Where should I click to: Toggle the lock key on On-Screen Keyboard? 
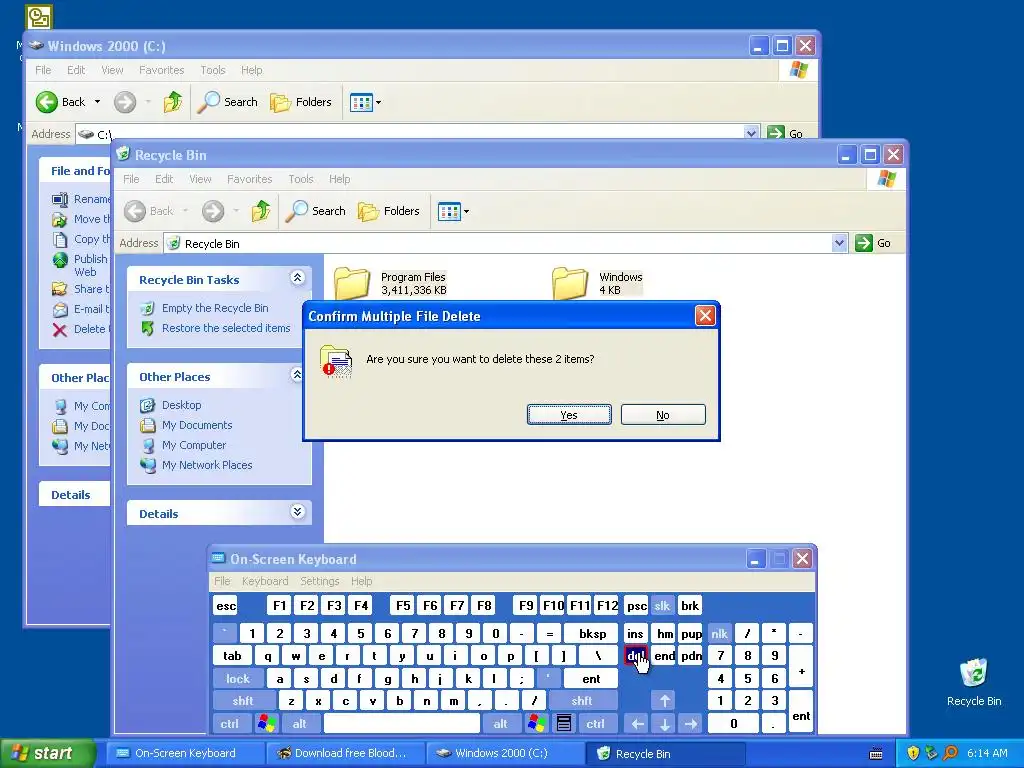click(x=238, y=679)
